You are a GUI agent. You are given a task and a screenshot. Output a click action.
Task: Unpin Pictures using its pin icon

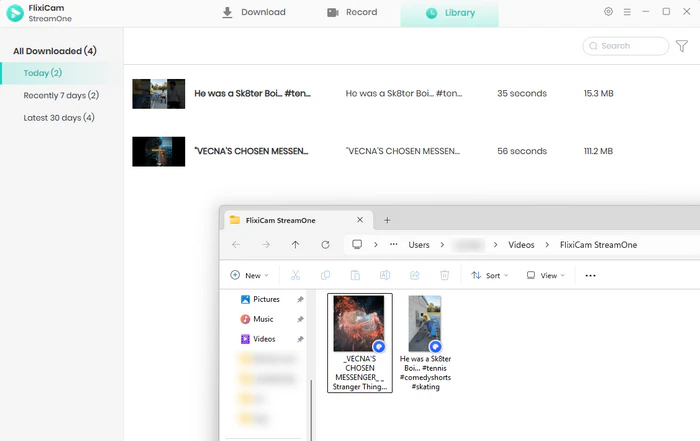click(x=300, y=300)
